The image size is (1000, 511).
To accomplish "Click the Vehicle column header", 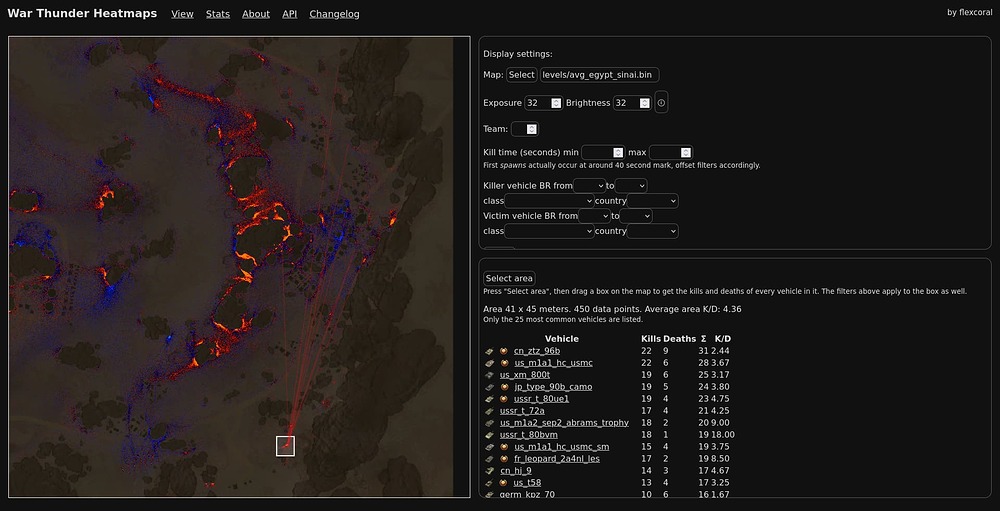I will click(x=562, y=339).
